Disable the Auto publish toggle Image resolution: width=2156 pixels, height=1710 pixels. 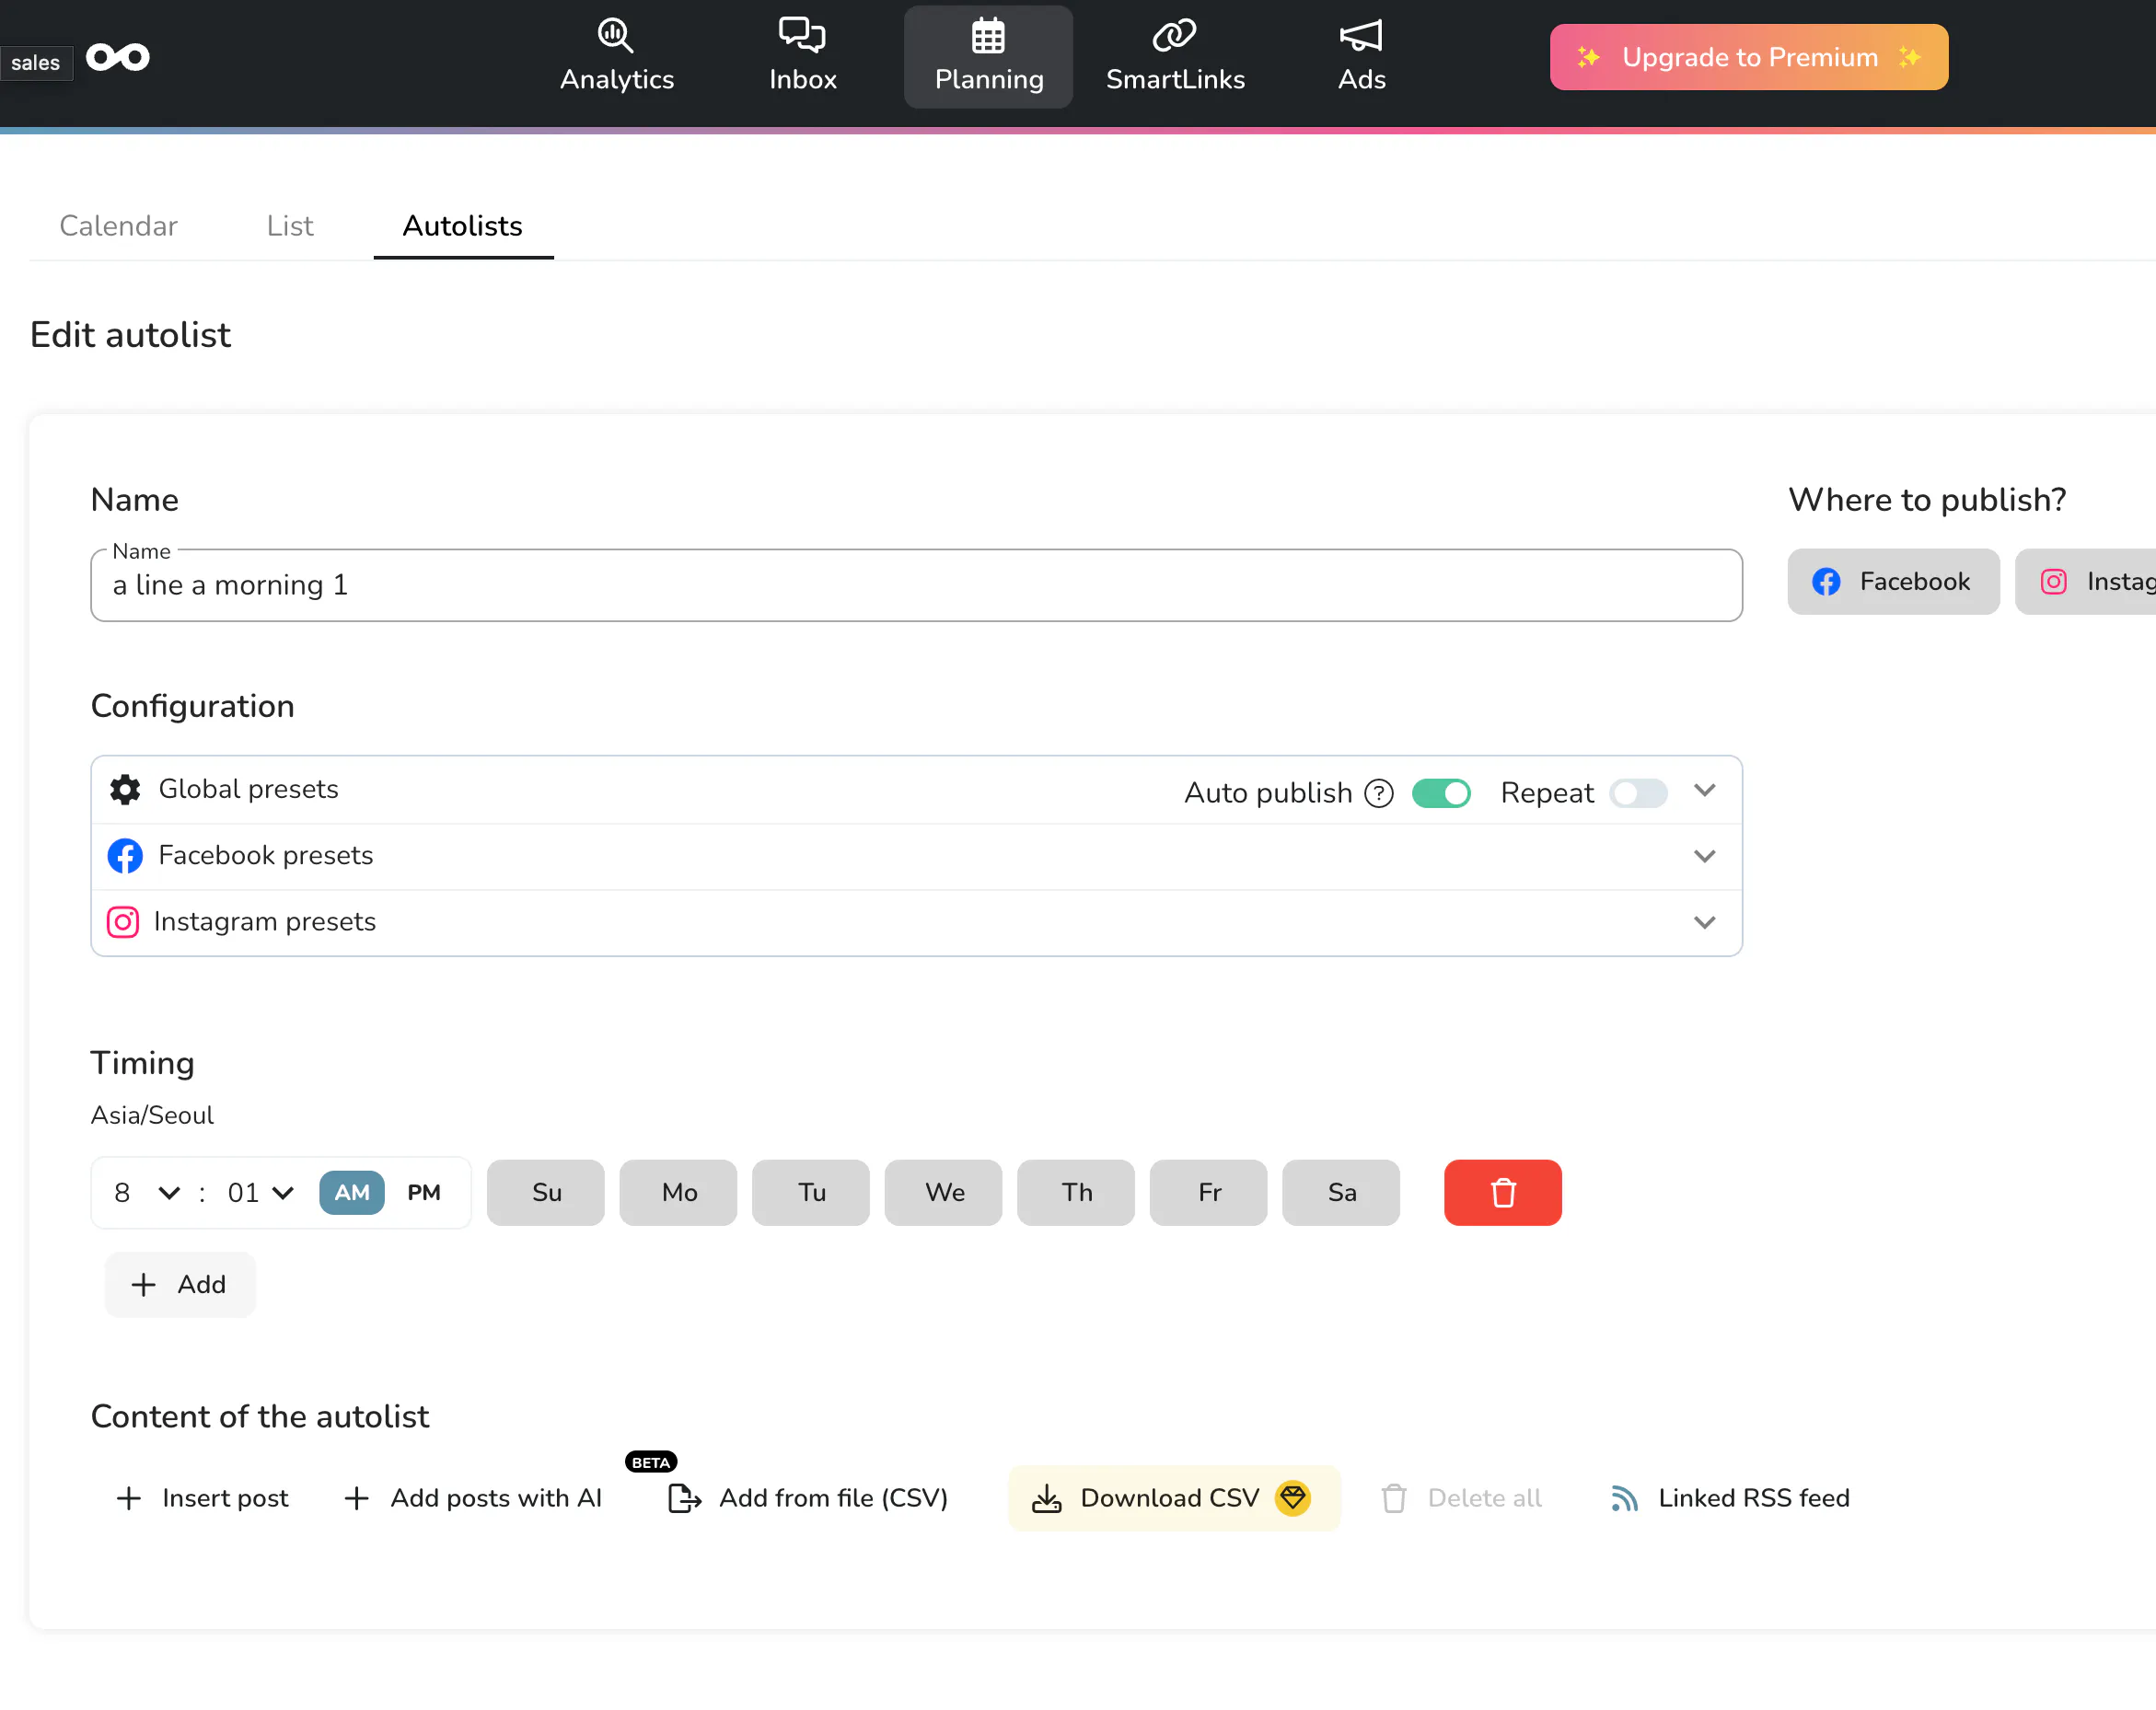coord(1441,793)
